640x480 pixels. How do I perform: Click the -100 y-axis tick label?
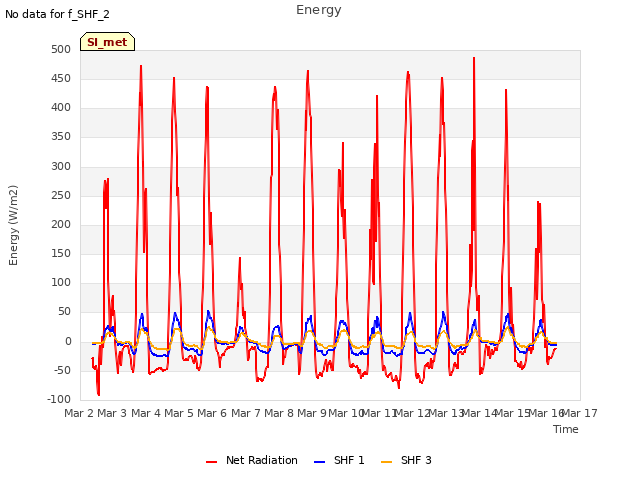point(59,399)
